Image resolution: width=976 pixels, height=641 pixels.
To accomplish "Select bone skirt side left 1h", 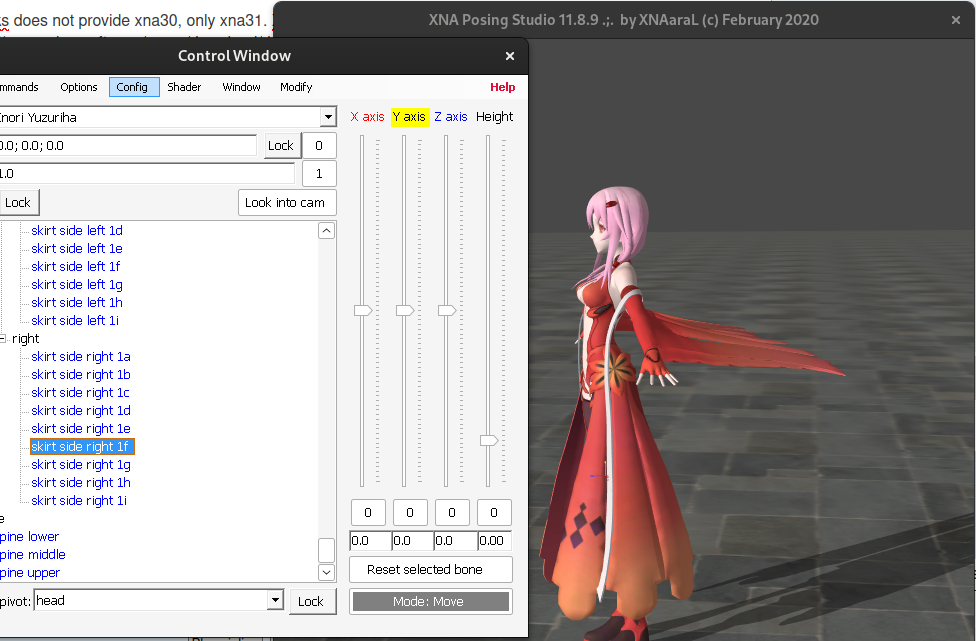I will (77, 302).
